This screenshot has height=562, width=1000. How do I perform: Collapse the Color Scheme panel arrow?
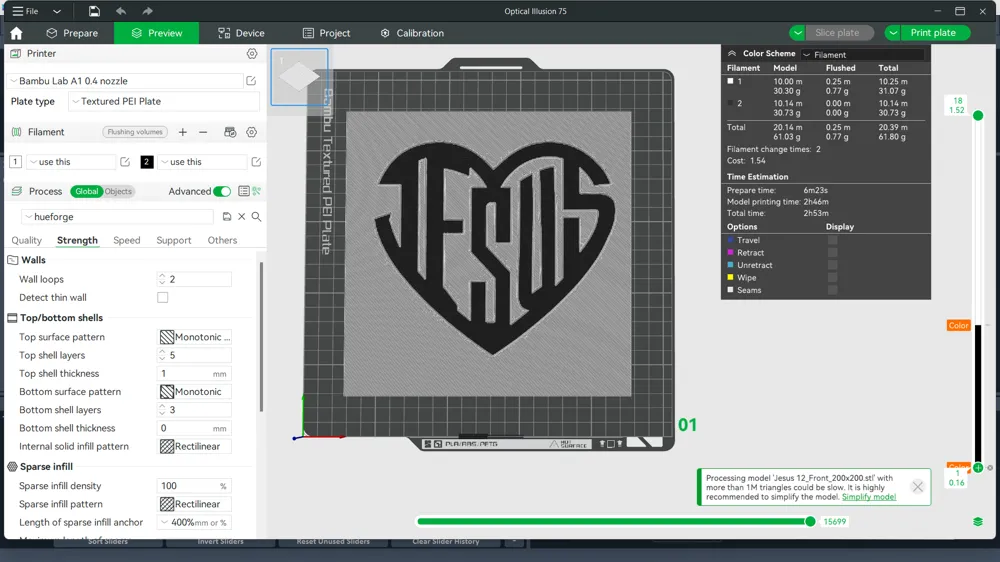point(732,54)
